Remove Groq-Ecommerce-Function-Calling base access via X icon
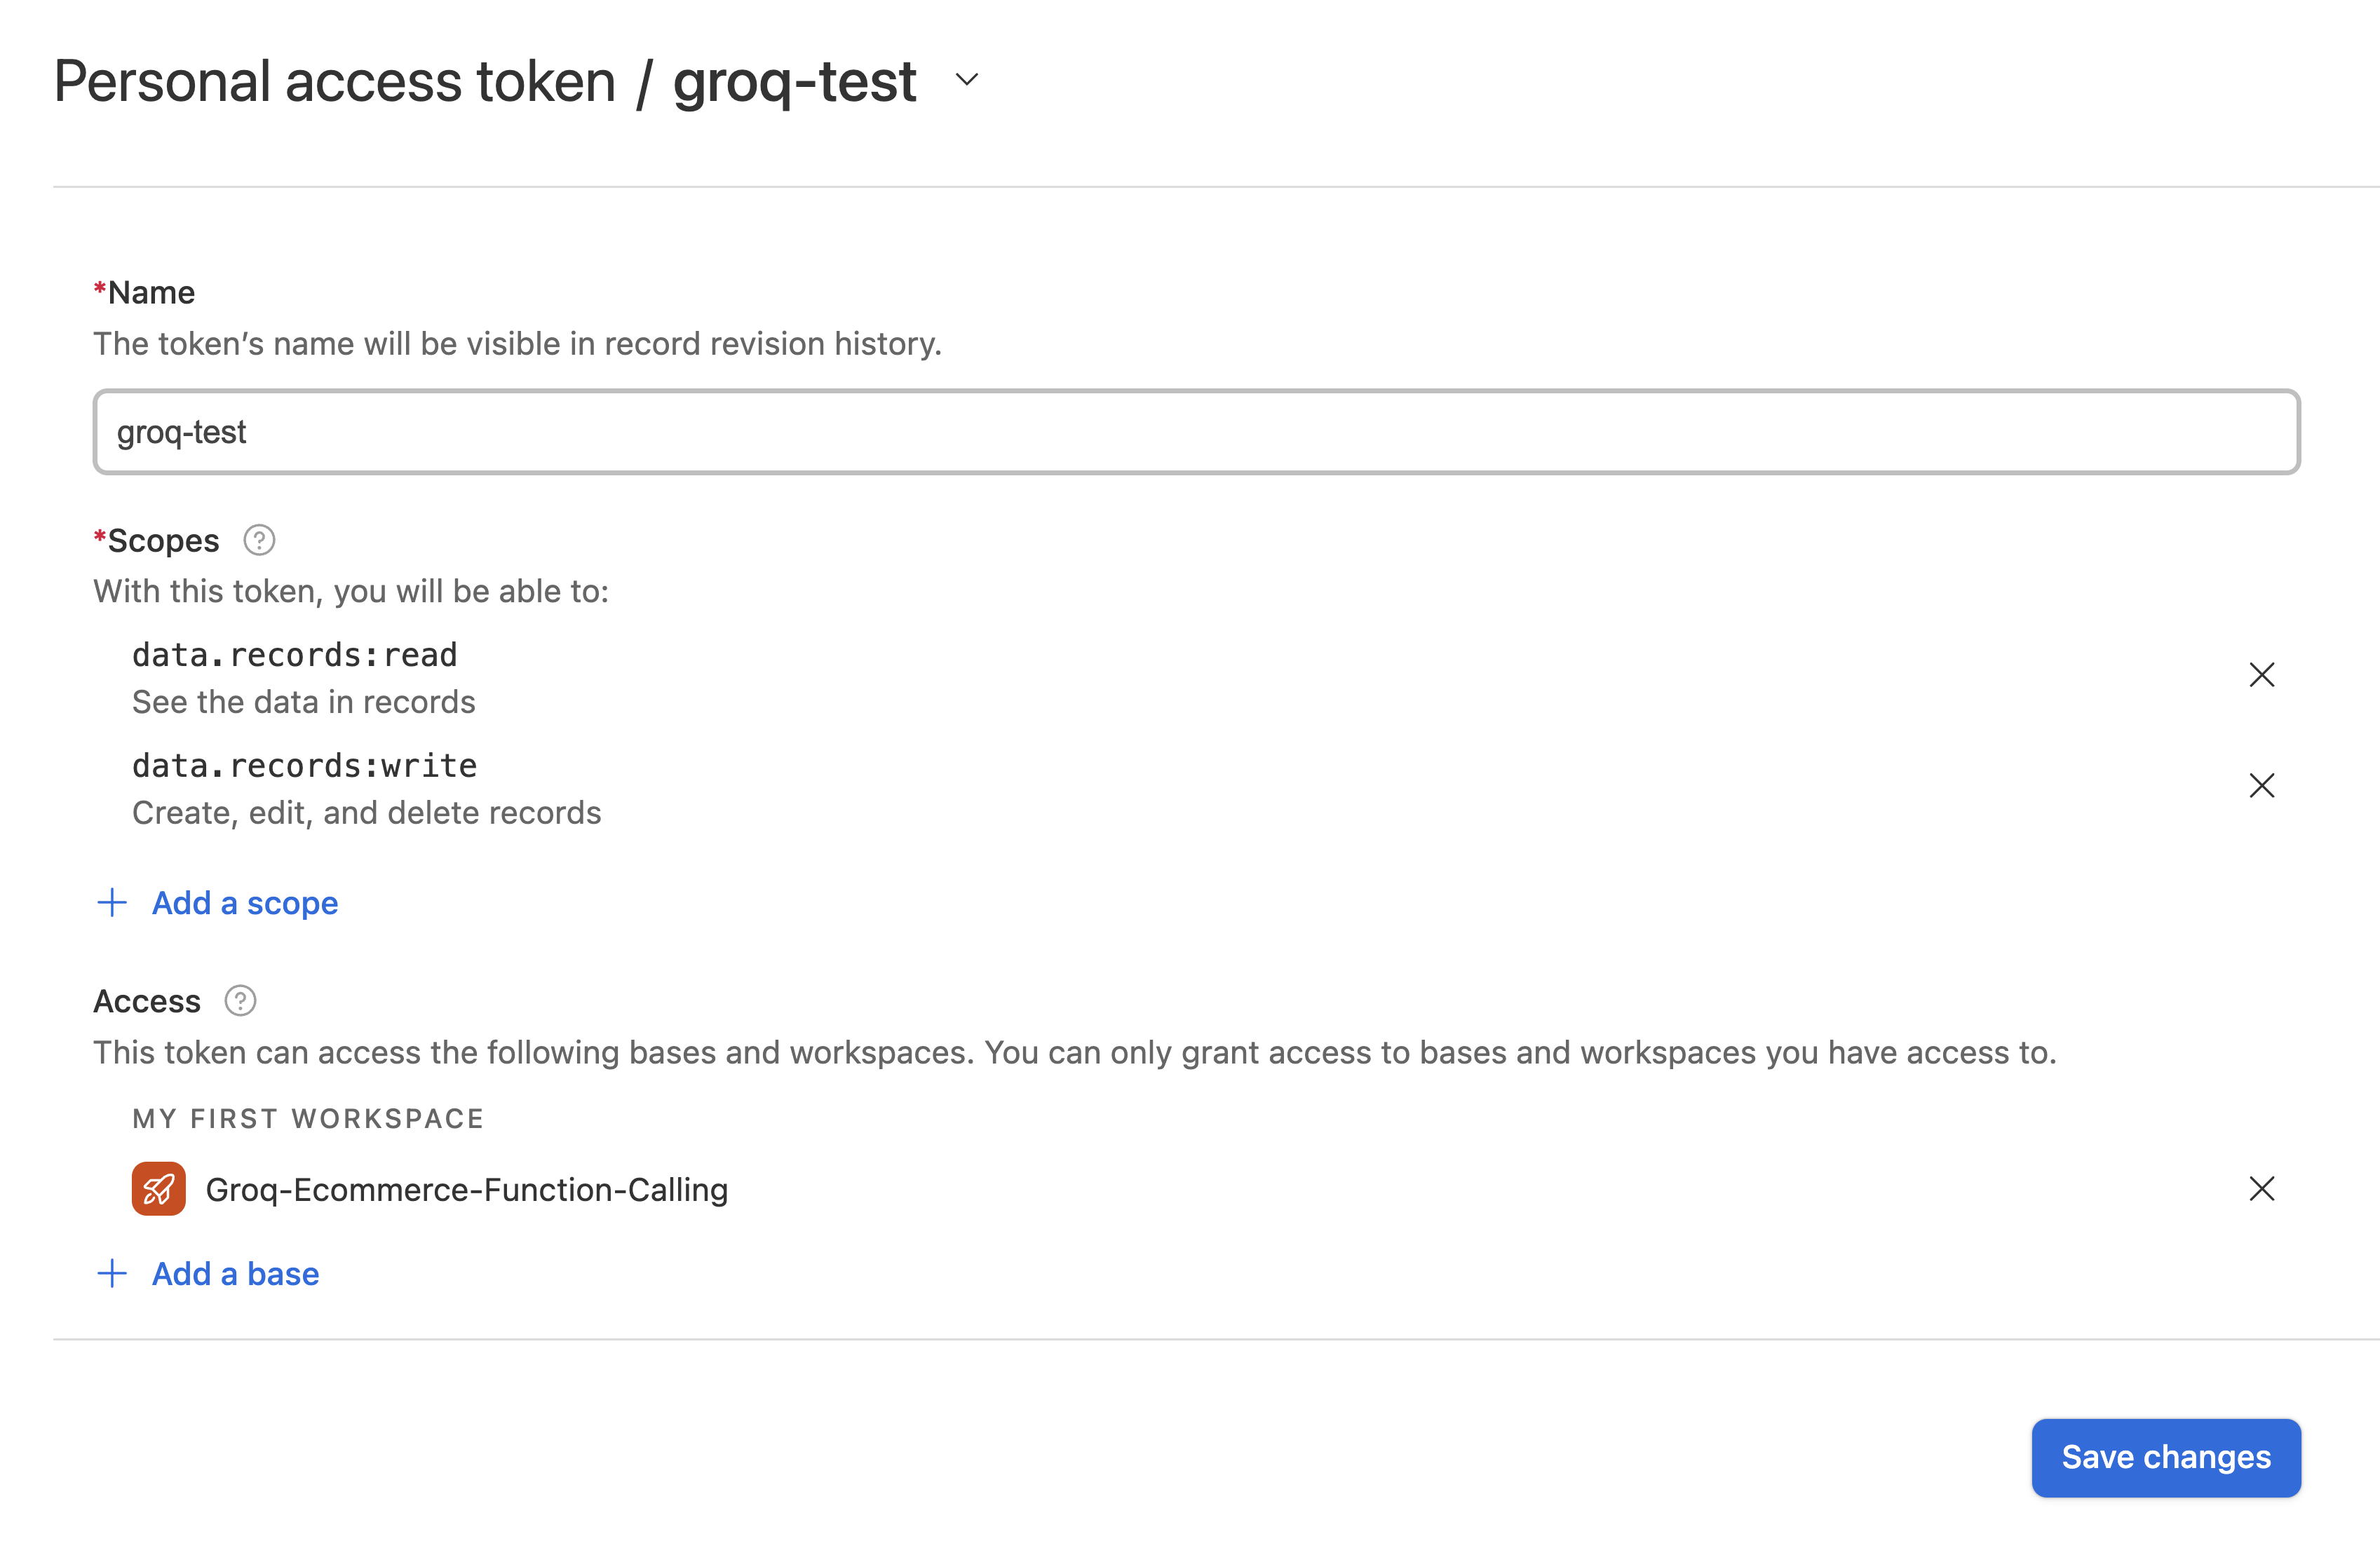Screen dimensions: 2380x1555 point(2262,1189)
